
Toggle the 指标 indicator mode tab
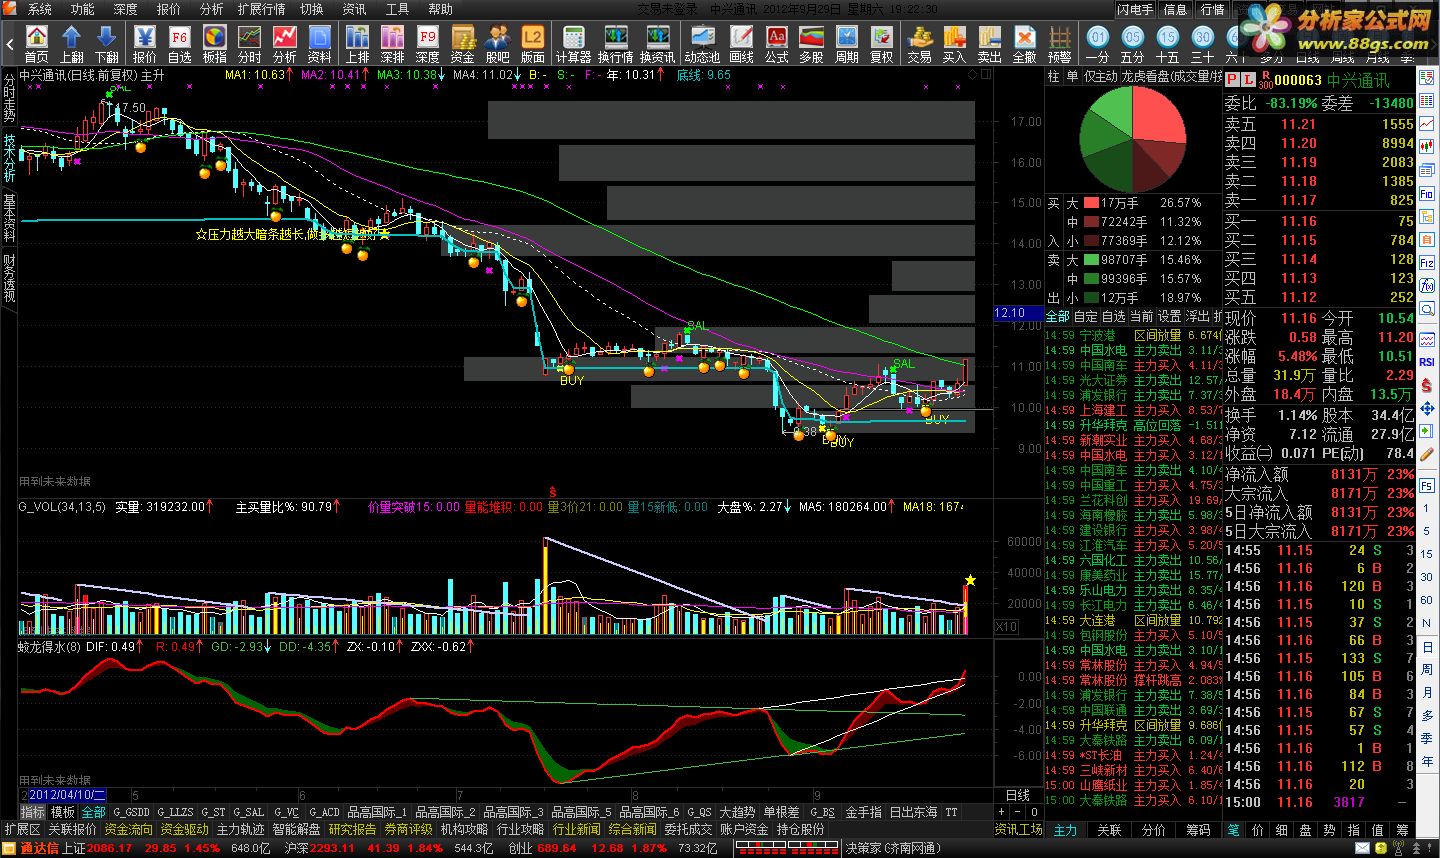[33, 812]
